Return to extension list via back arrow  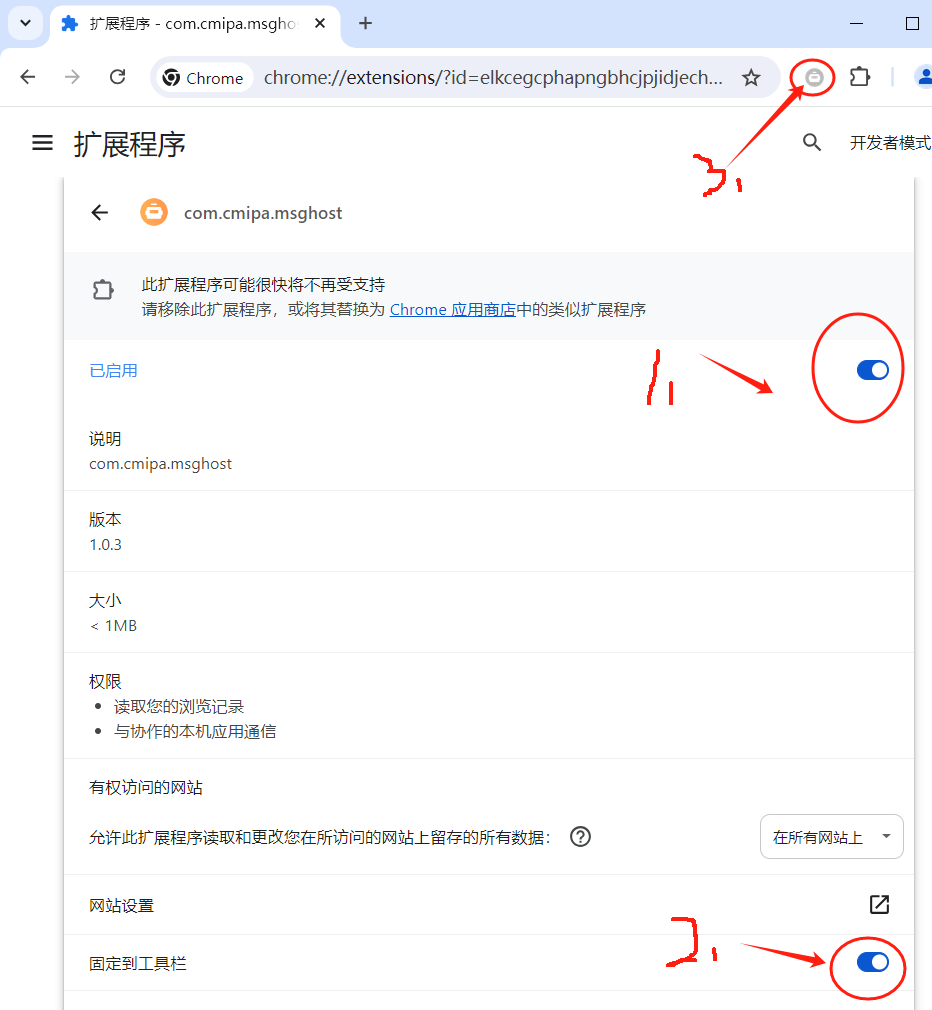click(100, 213)
